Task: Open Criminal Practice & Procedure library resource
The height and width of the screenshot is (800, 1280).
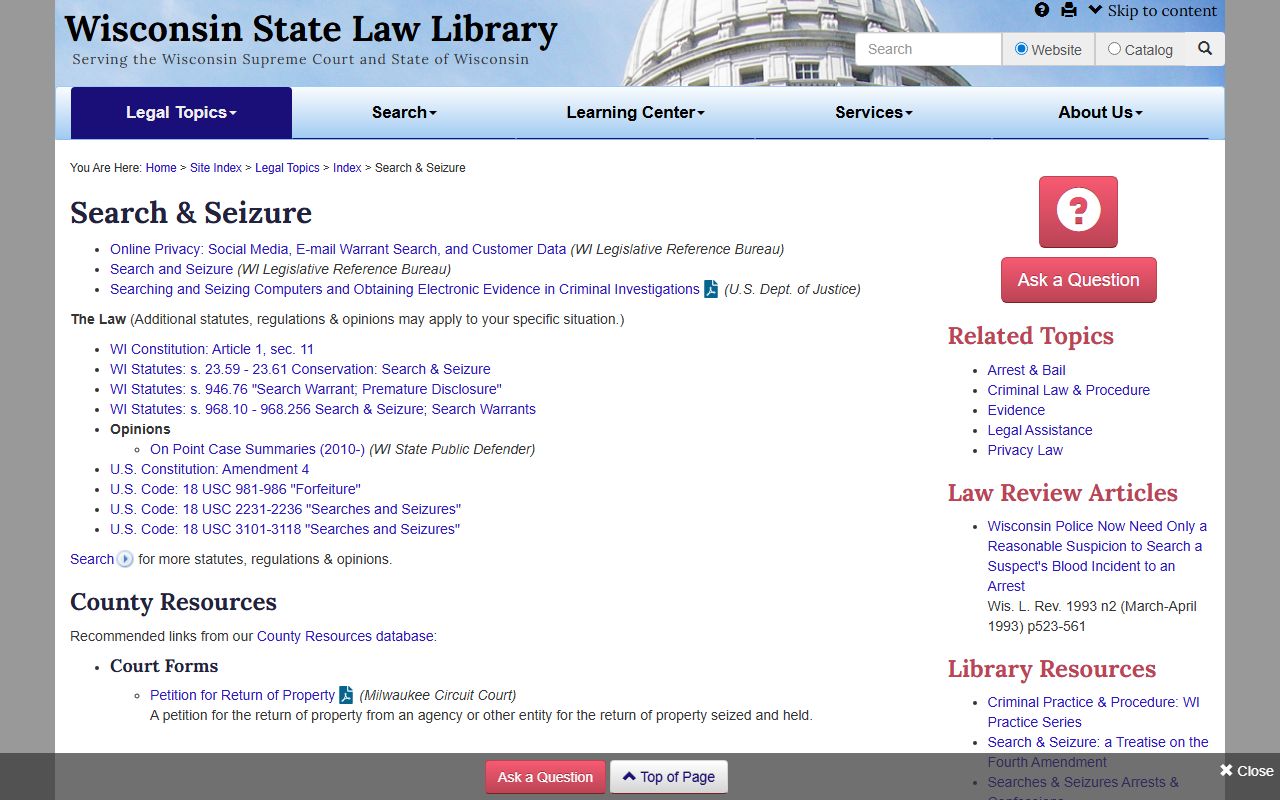Action: [1093, 712]
